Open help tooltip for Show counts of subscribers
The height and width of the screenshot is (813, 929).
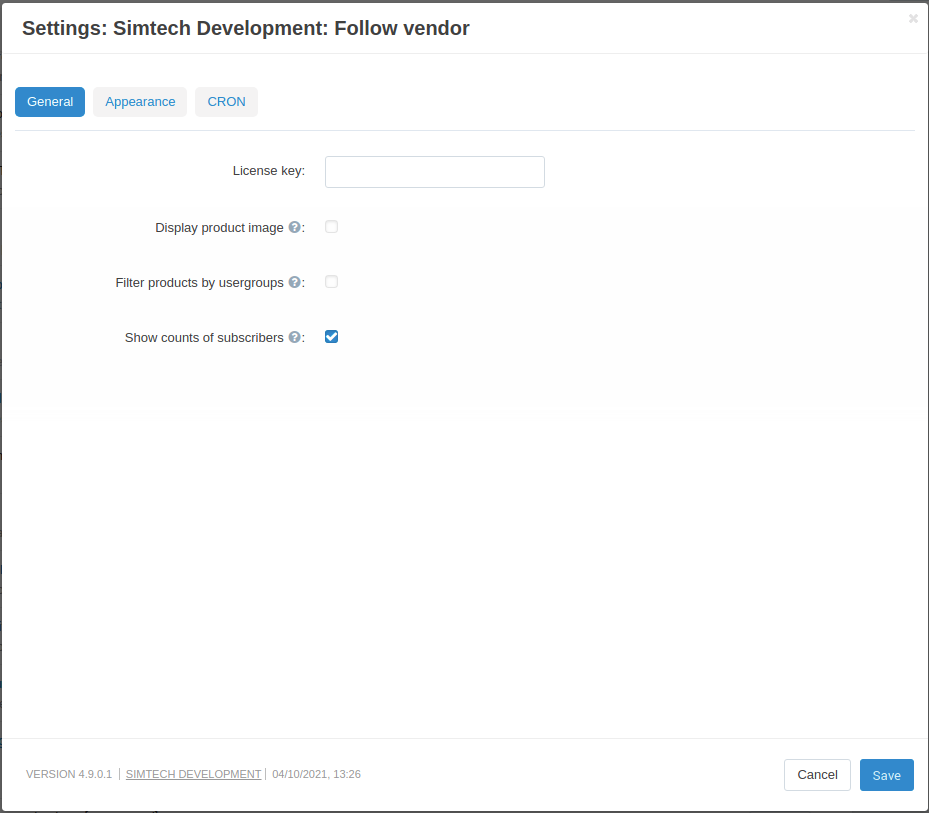pos(294,337)
